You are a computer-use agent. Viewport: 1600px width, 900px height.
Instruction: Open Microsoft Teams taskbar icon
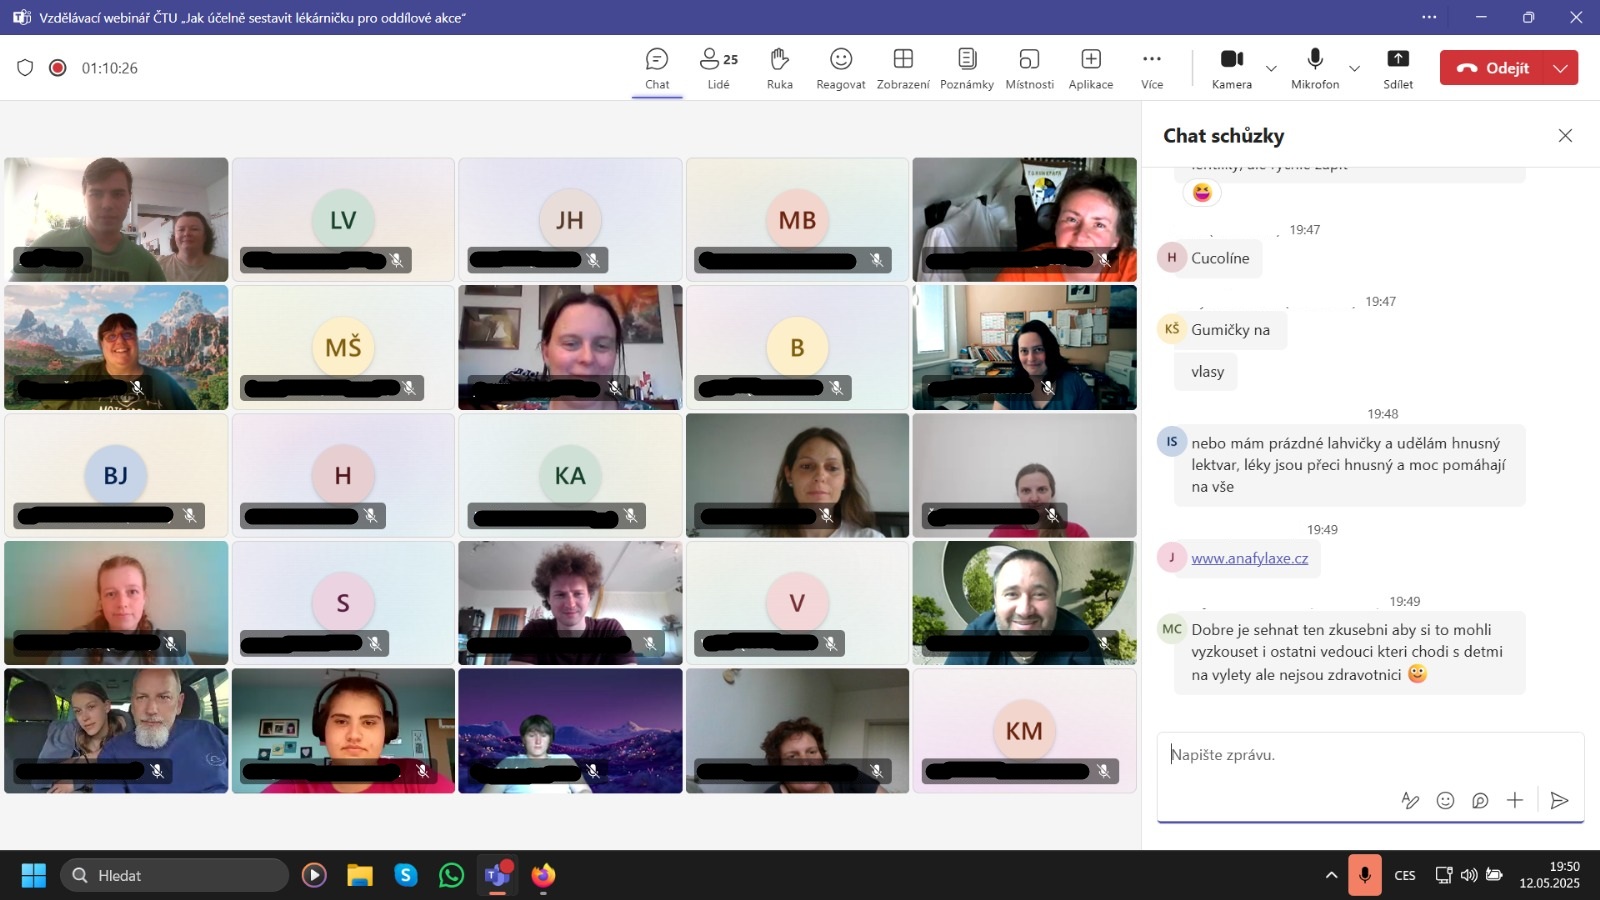coord(498,875)
